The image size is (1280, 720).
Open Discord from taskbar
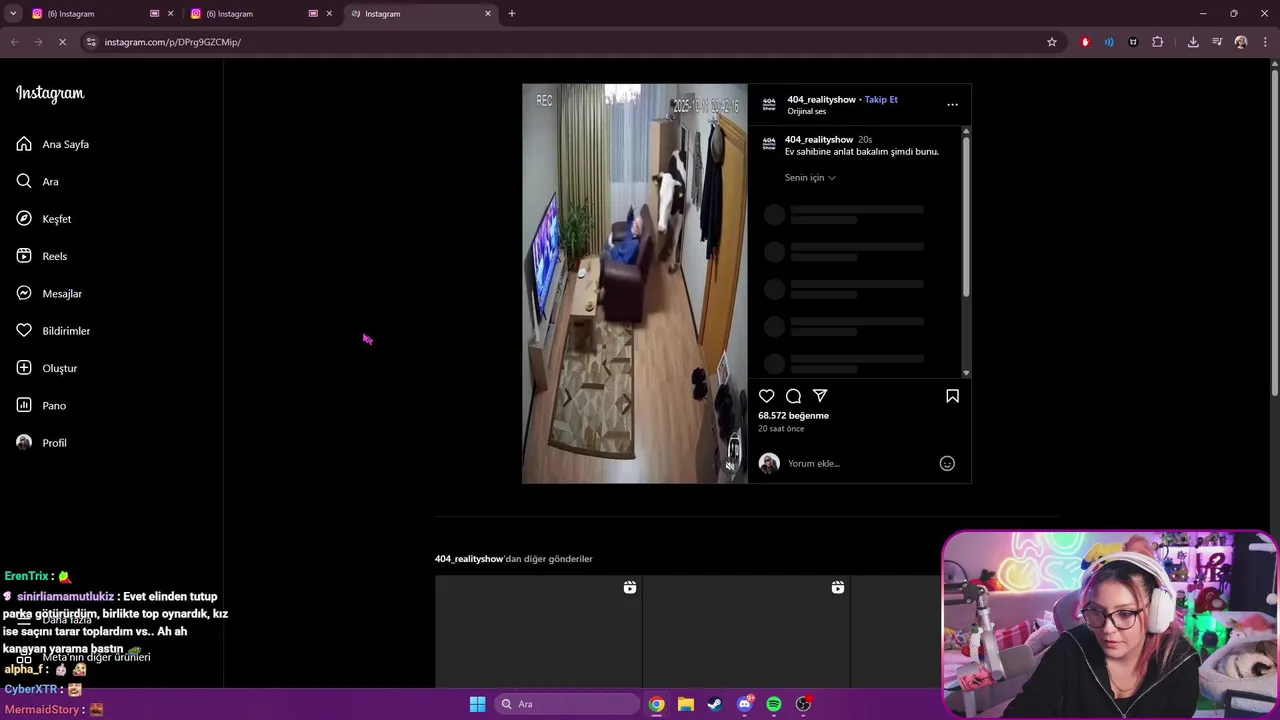click(744, 704)
